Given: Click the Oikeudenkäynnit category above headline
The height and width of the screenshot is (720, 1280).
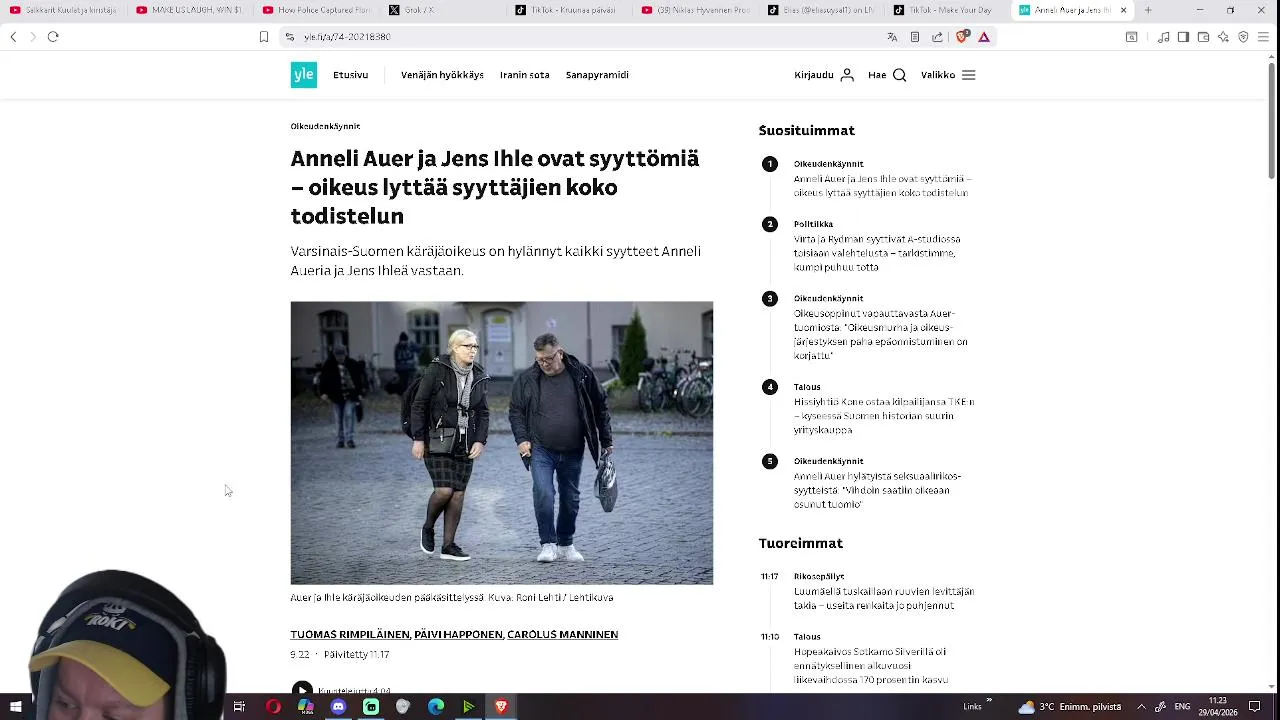Looking at the screenshot, I should [x=325, y=126].
